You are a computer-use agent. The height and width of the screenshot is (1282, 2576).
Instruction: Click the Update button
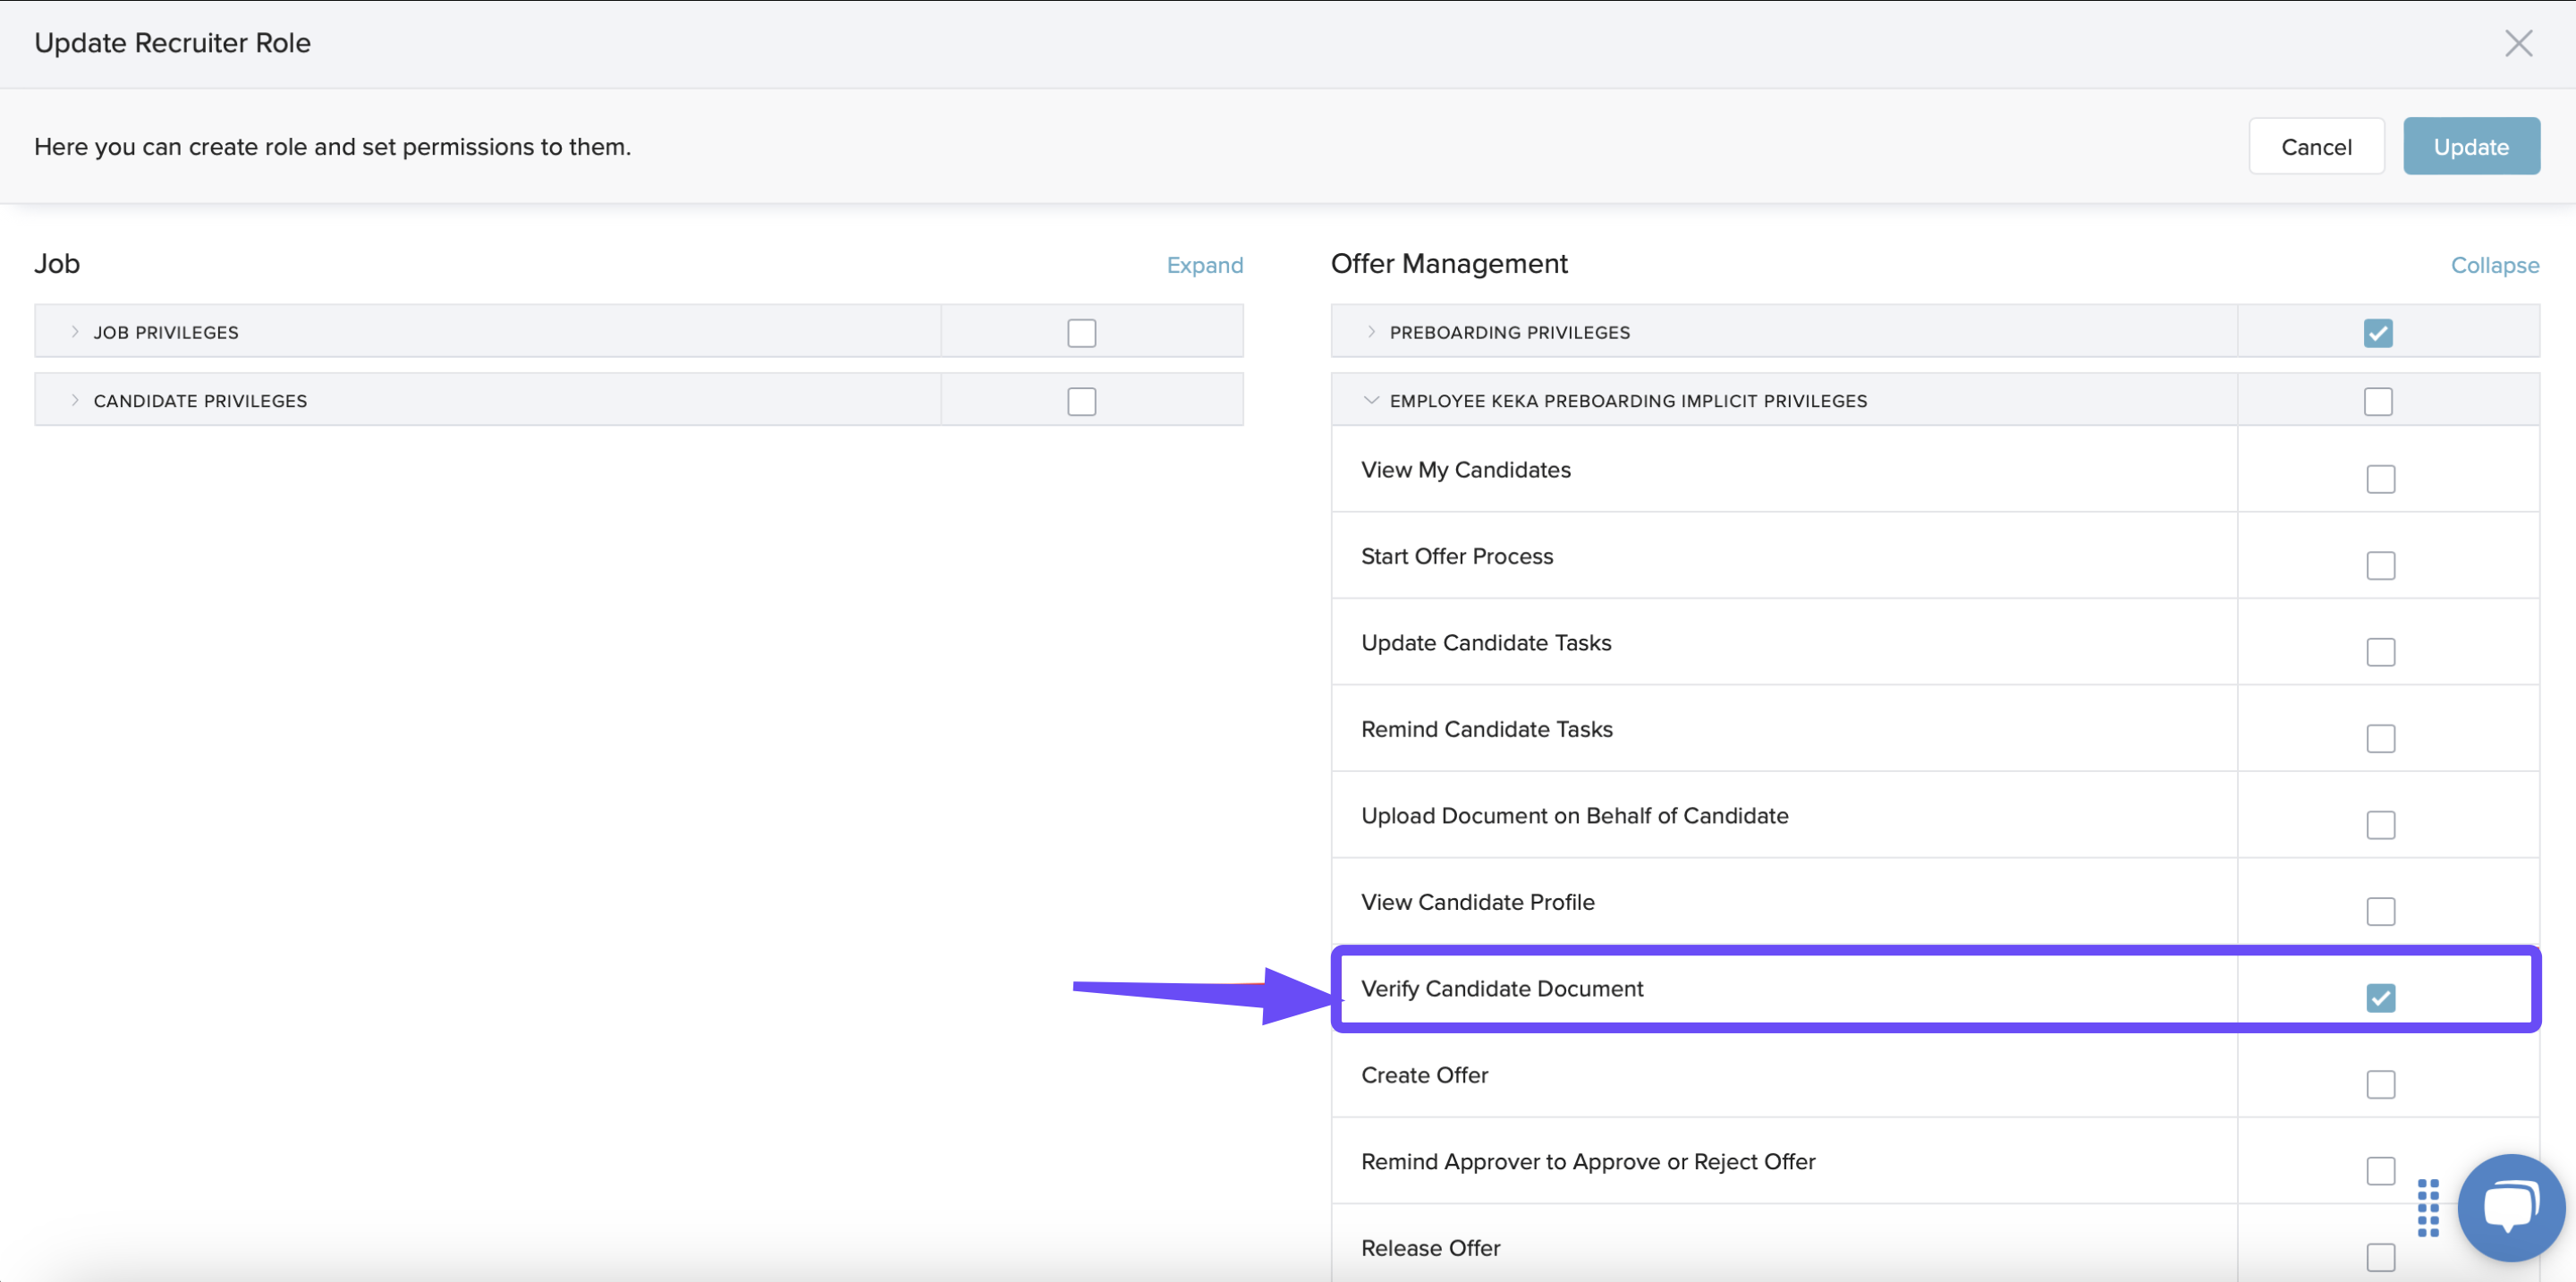[x=2470, y=147]
